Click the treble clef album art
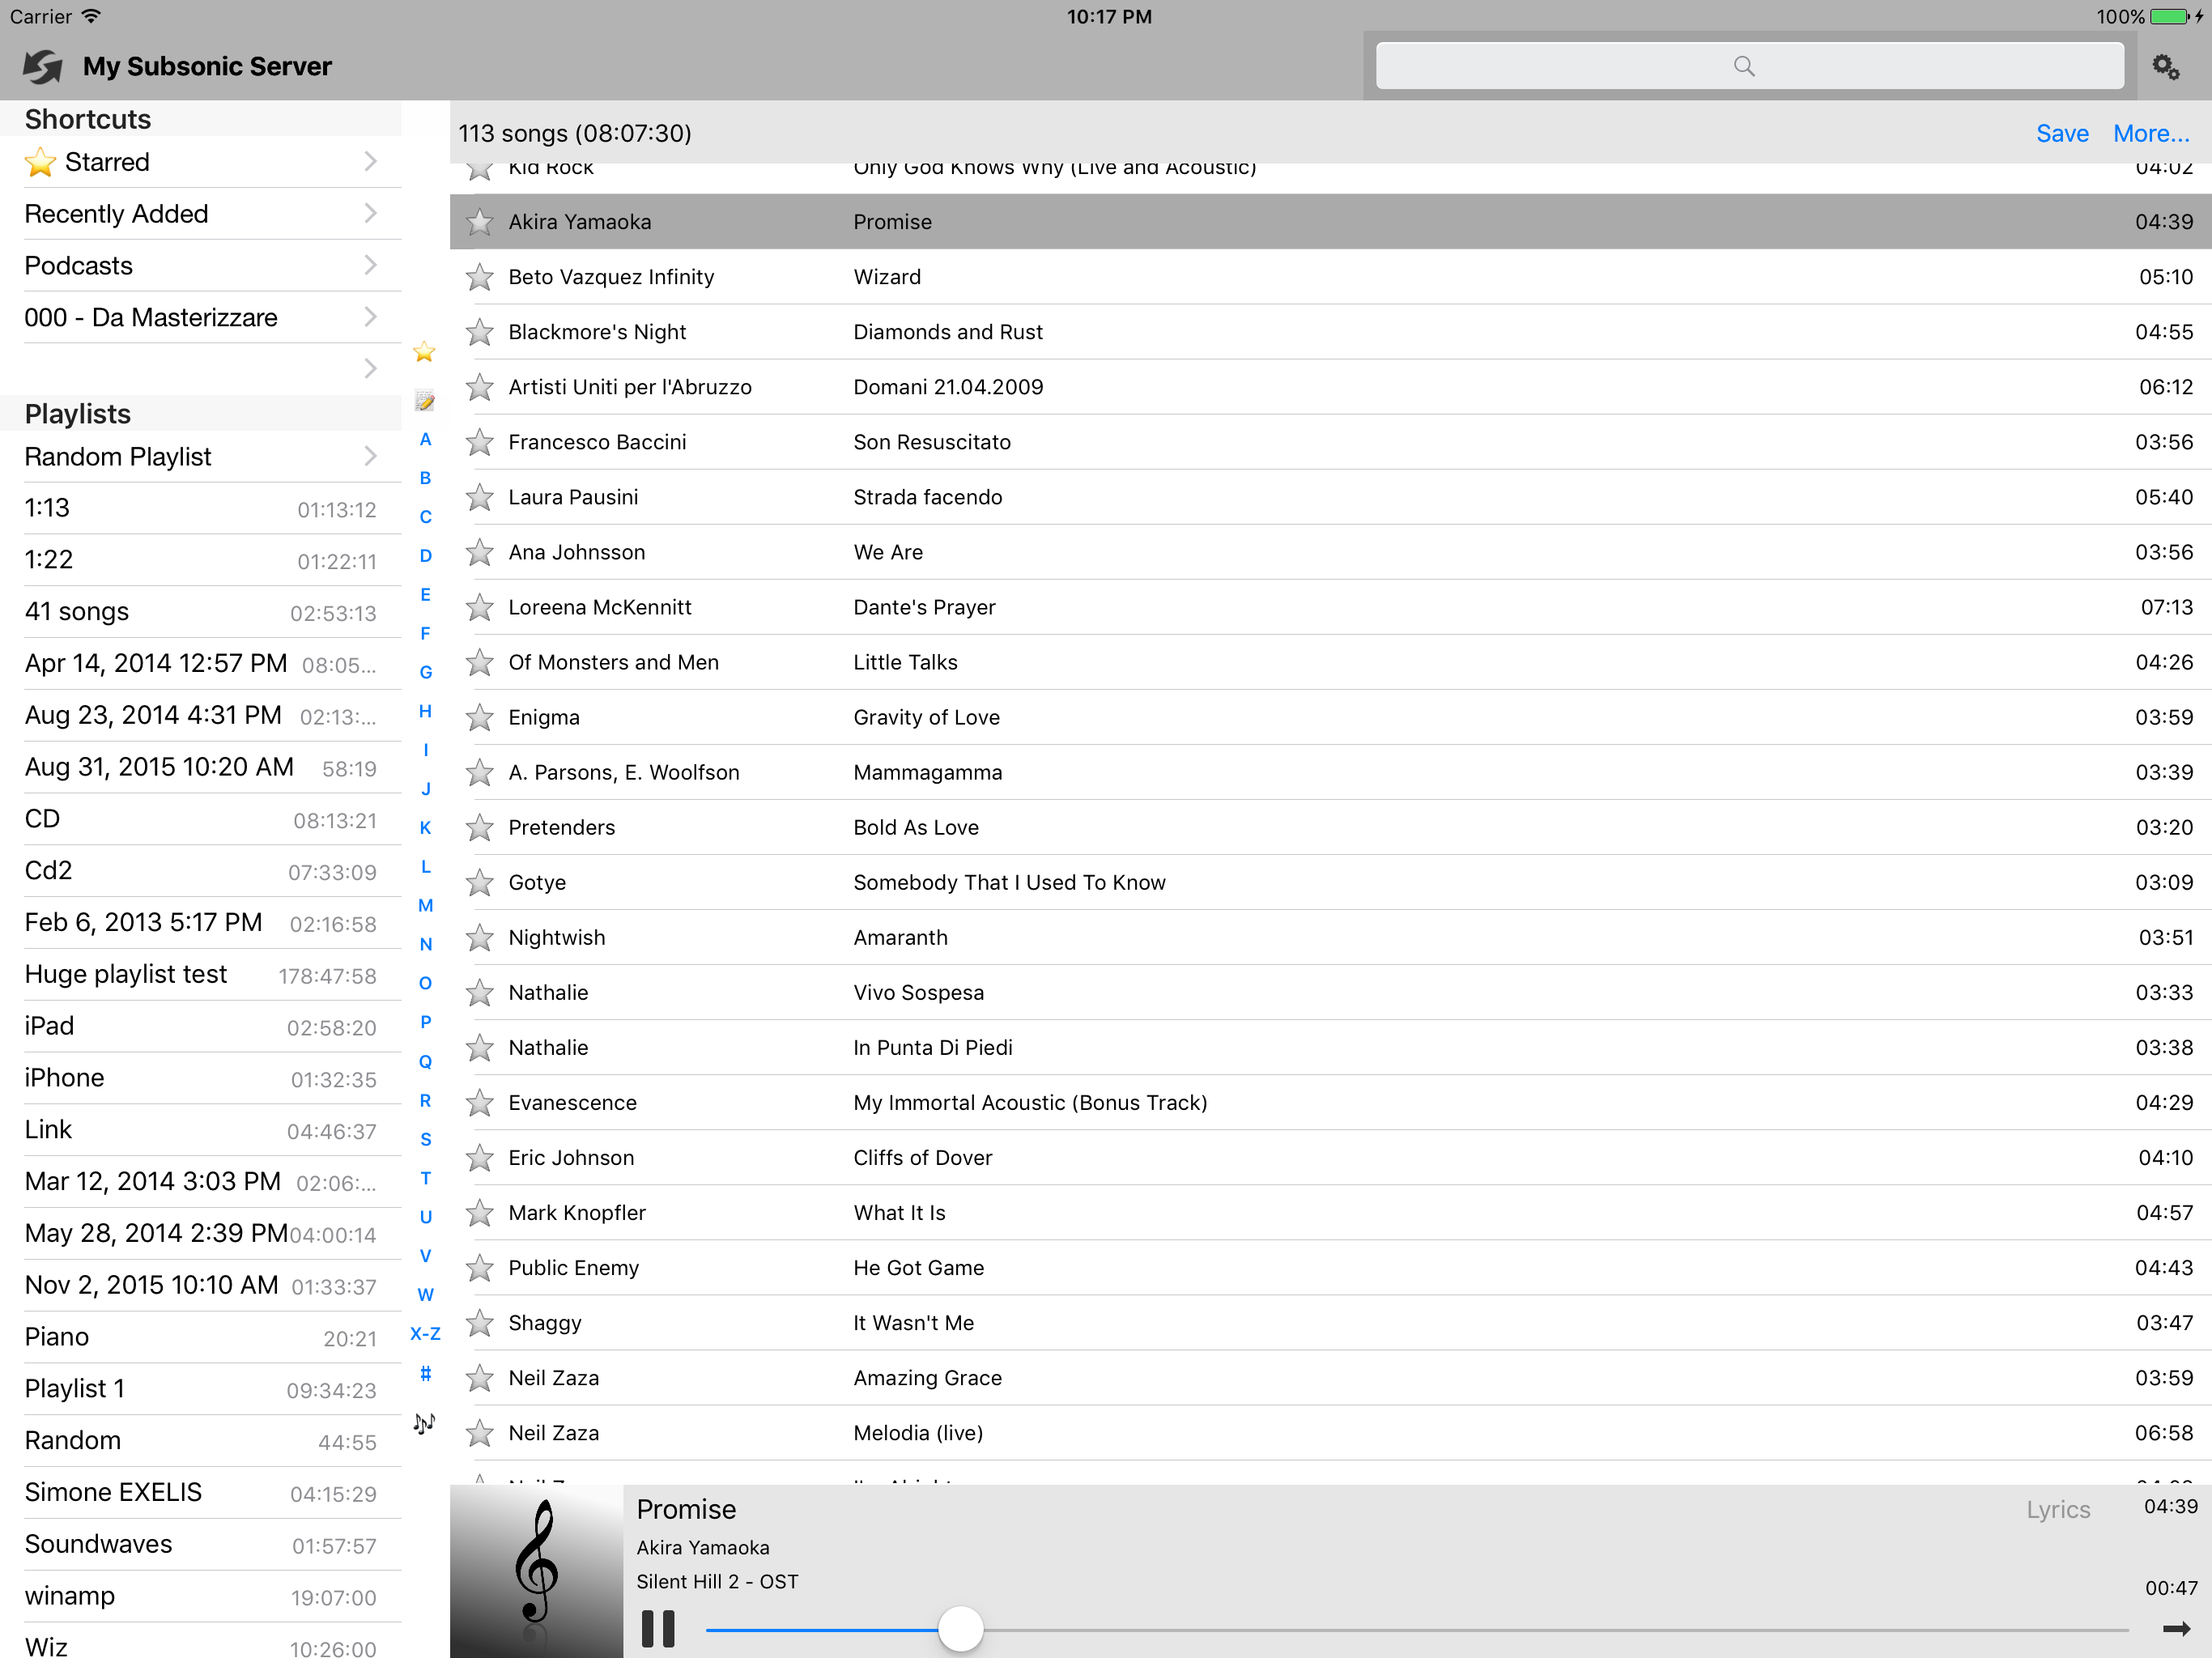Viewport: 2212px width, 1658px height. (x=536, y=1571)
